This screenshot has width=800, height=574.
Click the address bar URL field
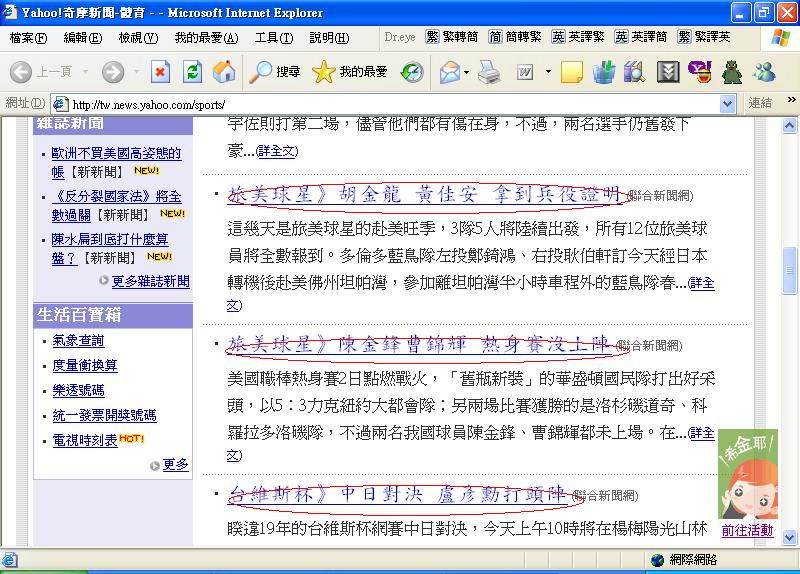[x=390, y=103]
